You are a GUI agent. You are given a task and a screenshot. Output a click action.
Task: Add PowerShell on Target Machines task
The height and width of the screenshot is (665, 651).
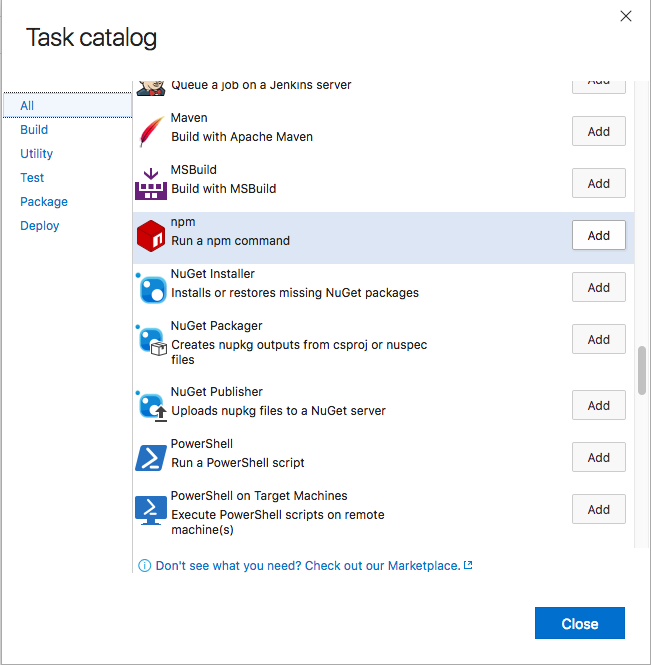[598, 509]
